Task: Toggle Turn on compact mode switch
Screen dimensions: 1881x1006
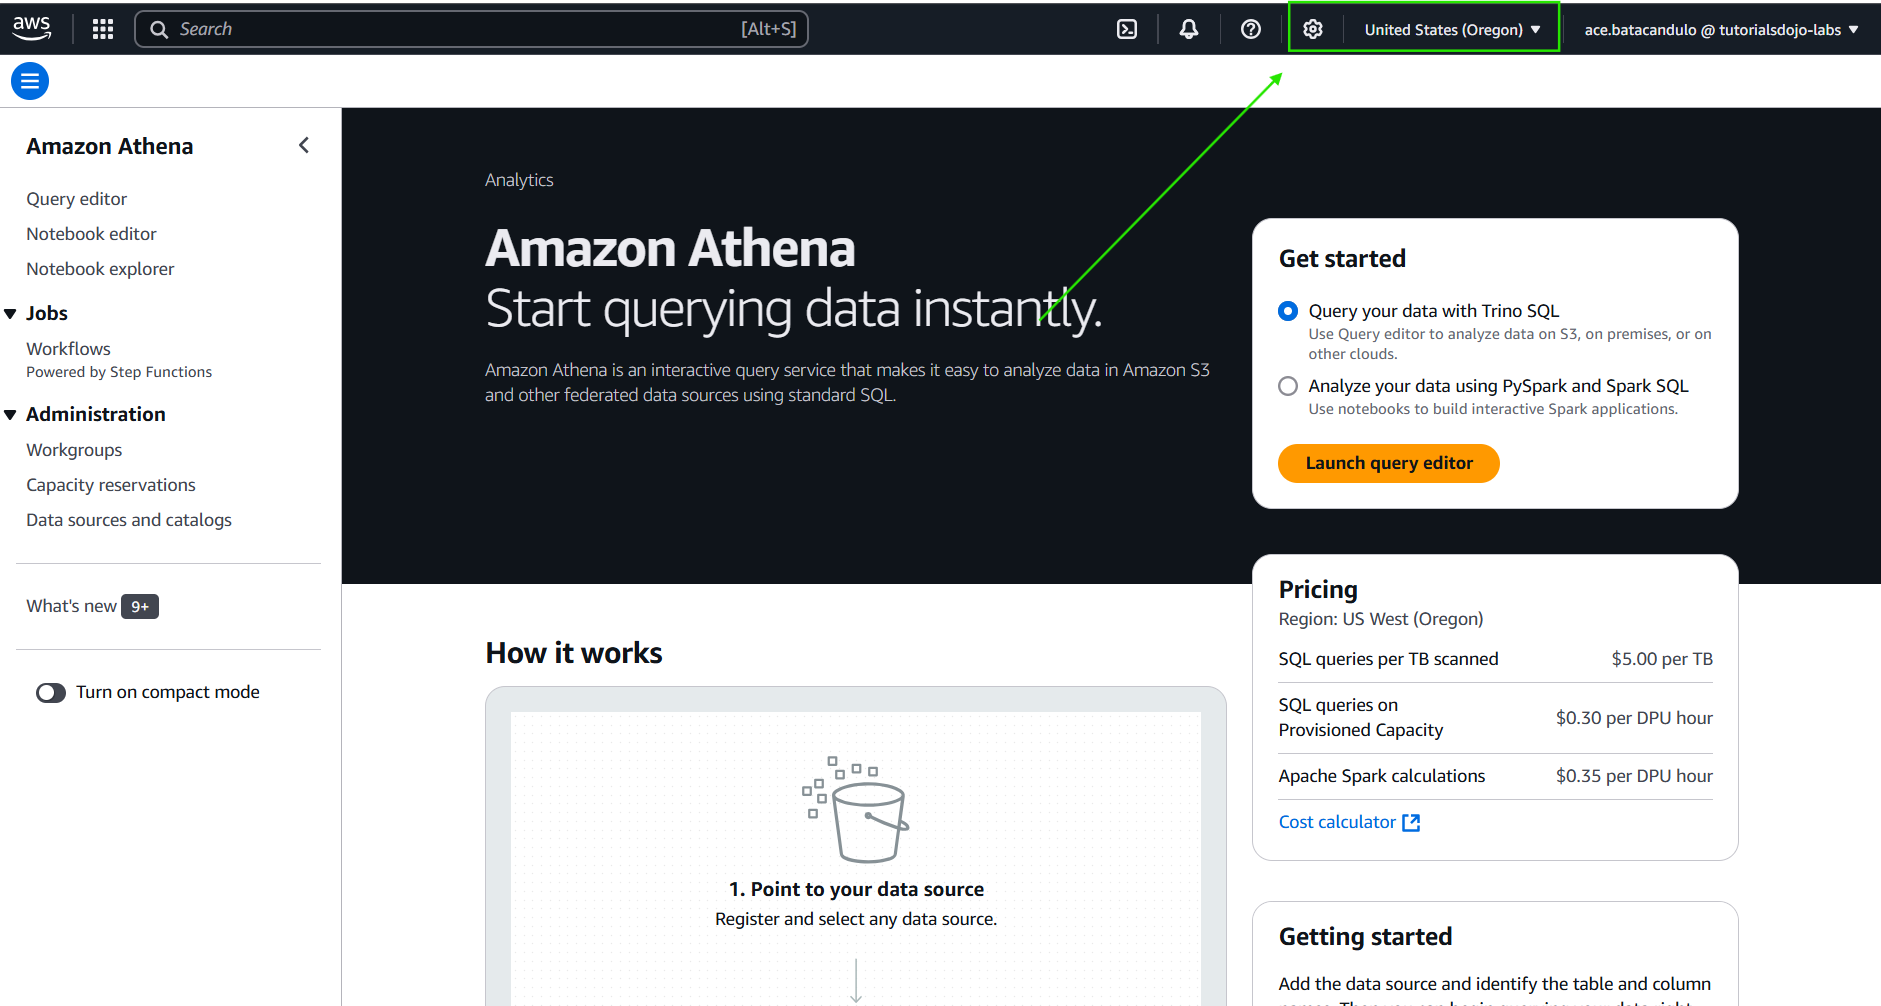Action: (51, 693)
